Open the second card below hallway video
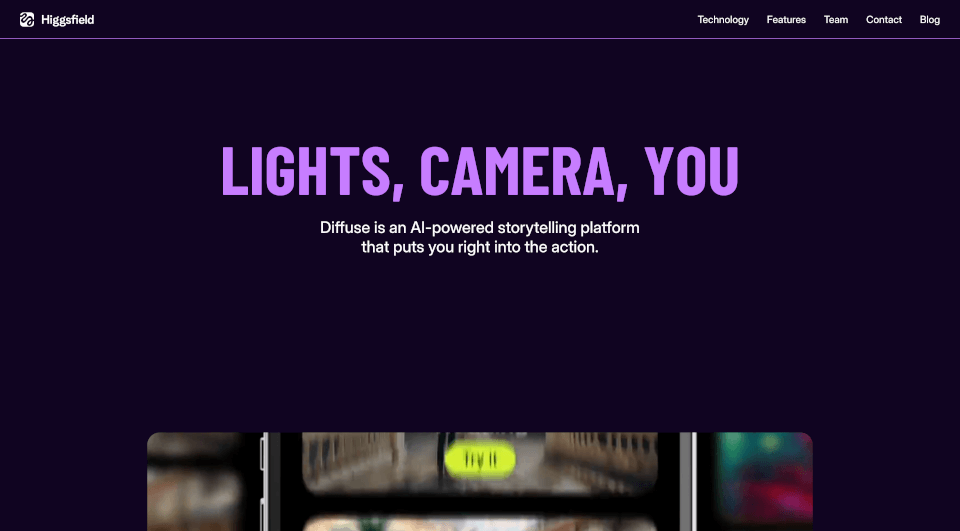Viewport: 960px width, 531px height. click(480, 523)
